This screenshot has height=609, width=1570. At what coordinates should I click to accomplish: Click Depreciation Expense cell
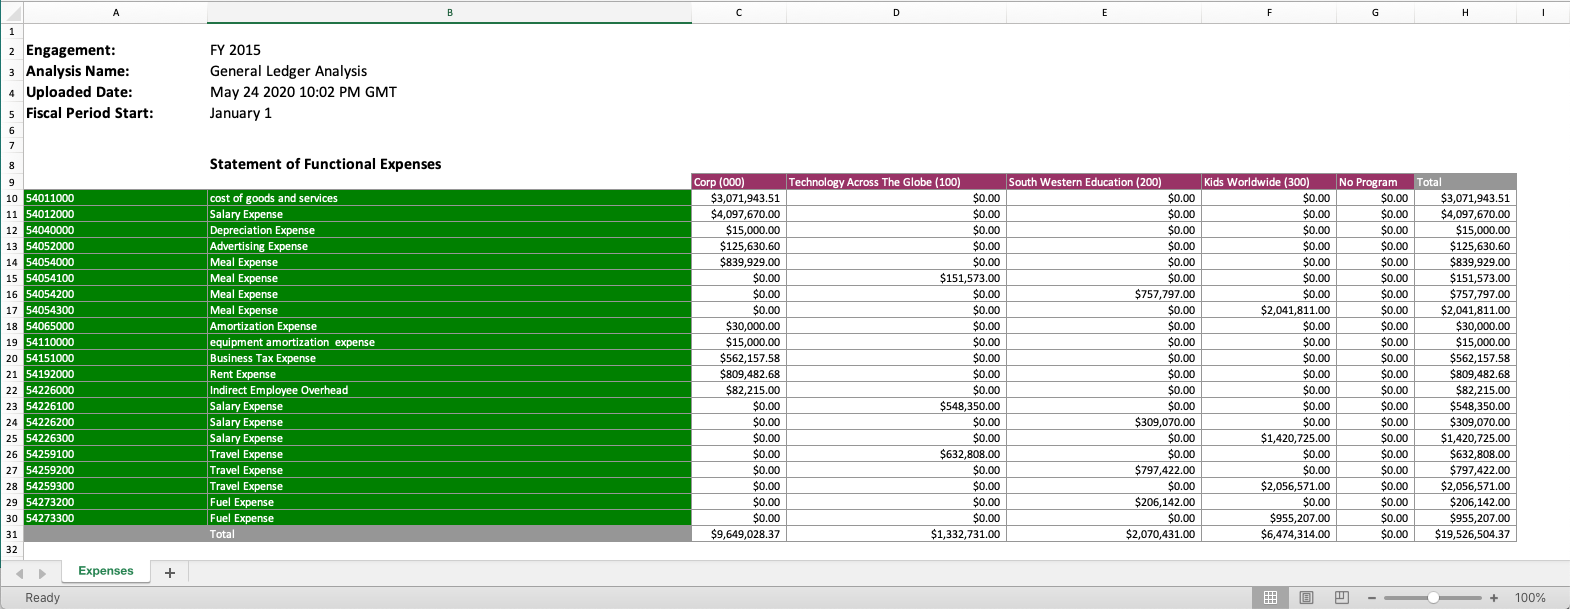click(x=450, y=230)
